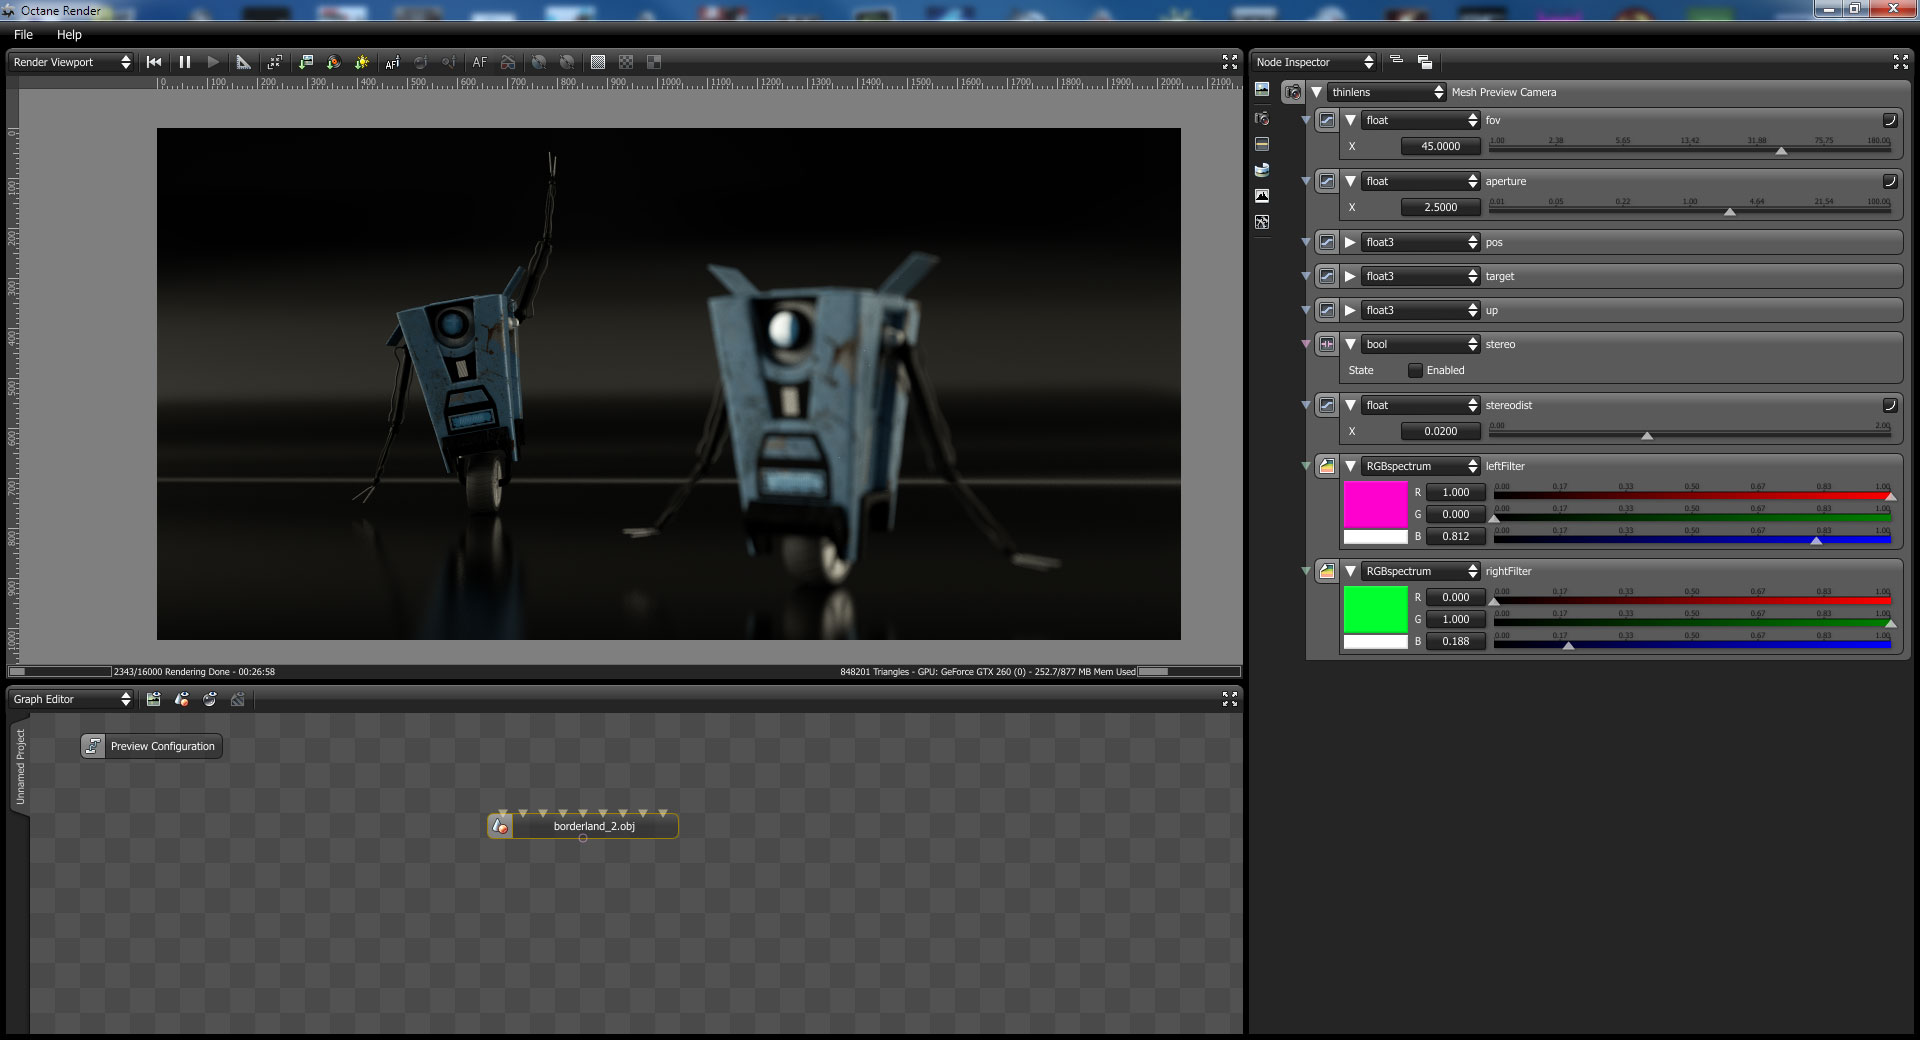Click the aperture slider handle
This screenshot has height=1040, width=1920.
pyautogui.click(x=1730, y=212)
